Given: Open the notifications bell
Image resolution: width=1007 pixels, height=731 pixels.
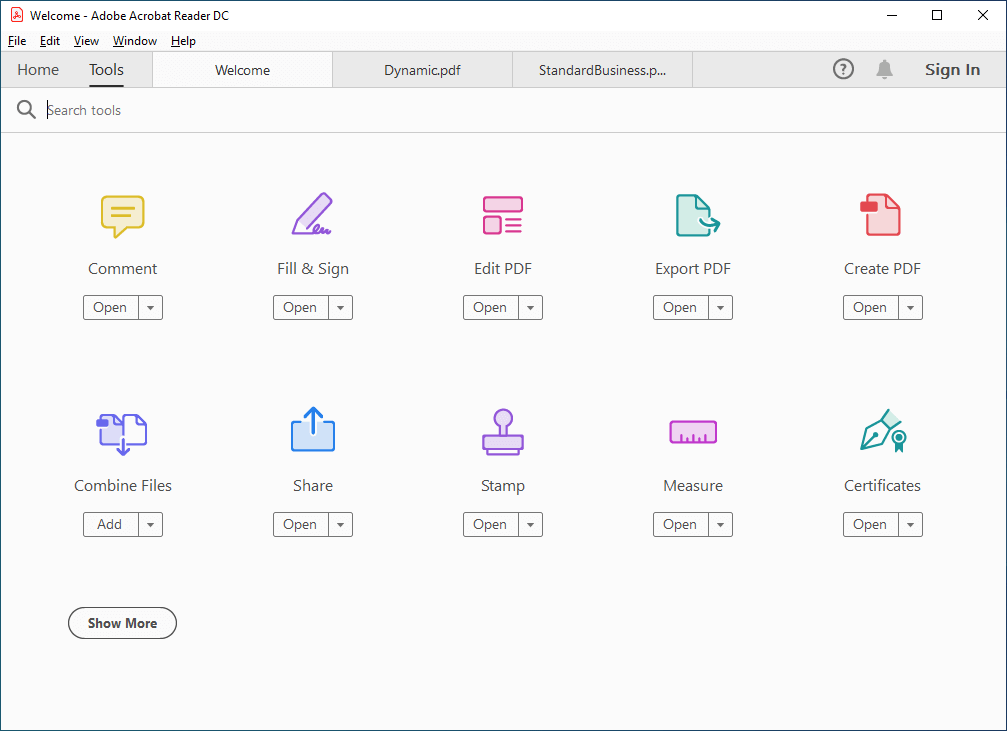Looking at the screenshot, I should (x=884, y=69).
